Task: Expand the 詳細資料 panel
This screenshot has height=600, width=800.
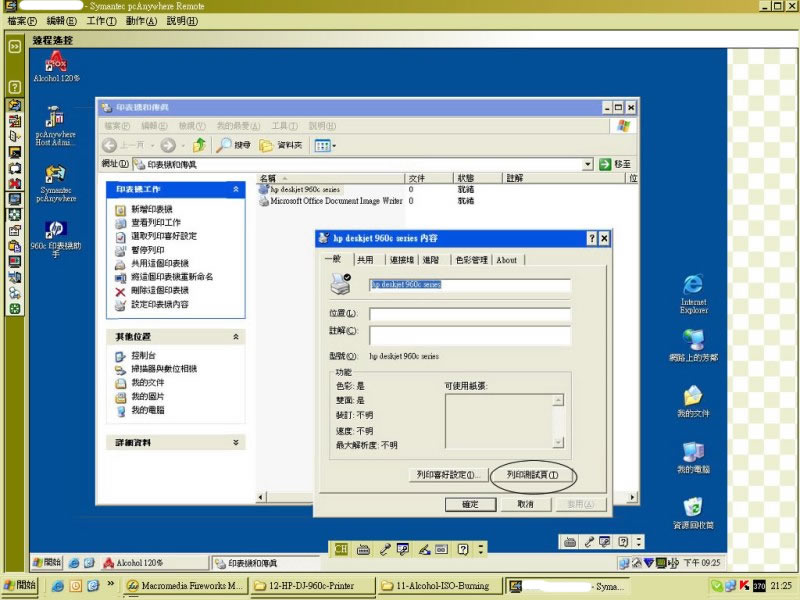Action: pyautogui.click(x=236, y=442)
